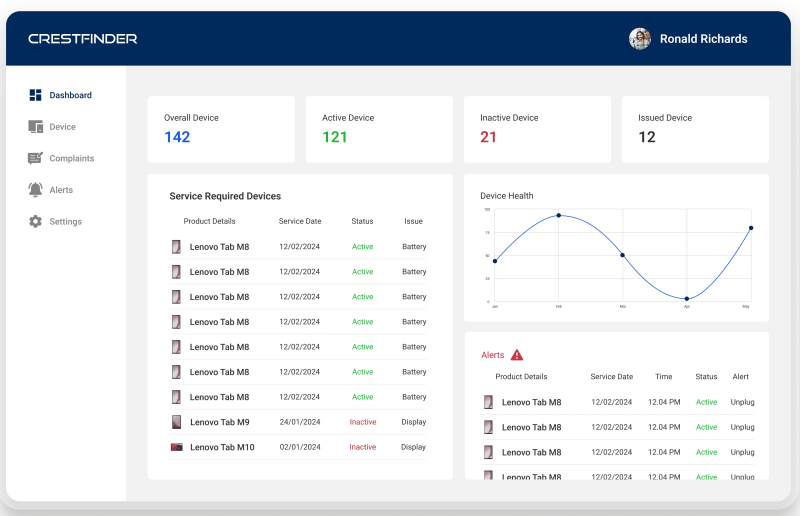Click the Complaints pencil icon

click(x=35, y=158)
